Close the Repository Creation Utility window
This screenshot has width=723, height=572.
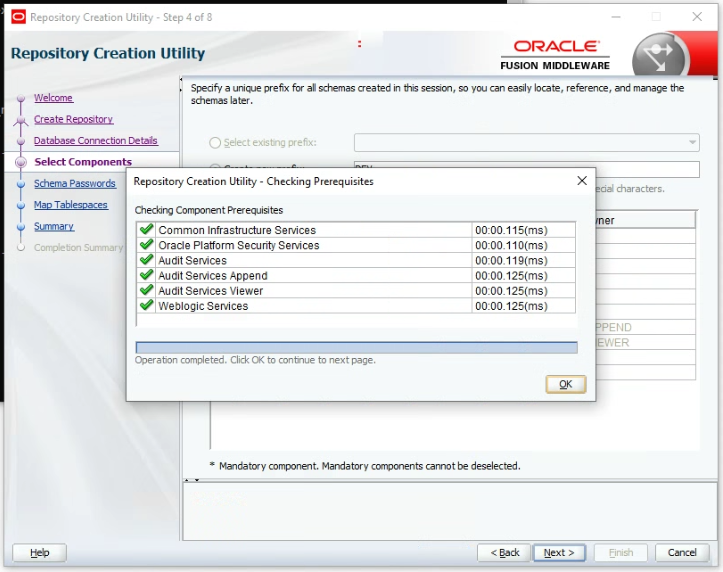(x=697, y=17)
